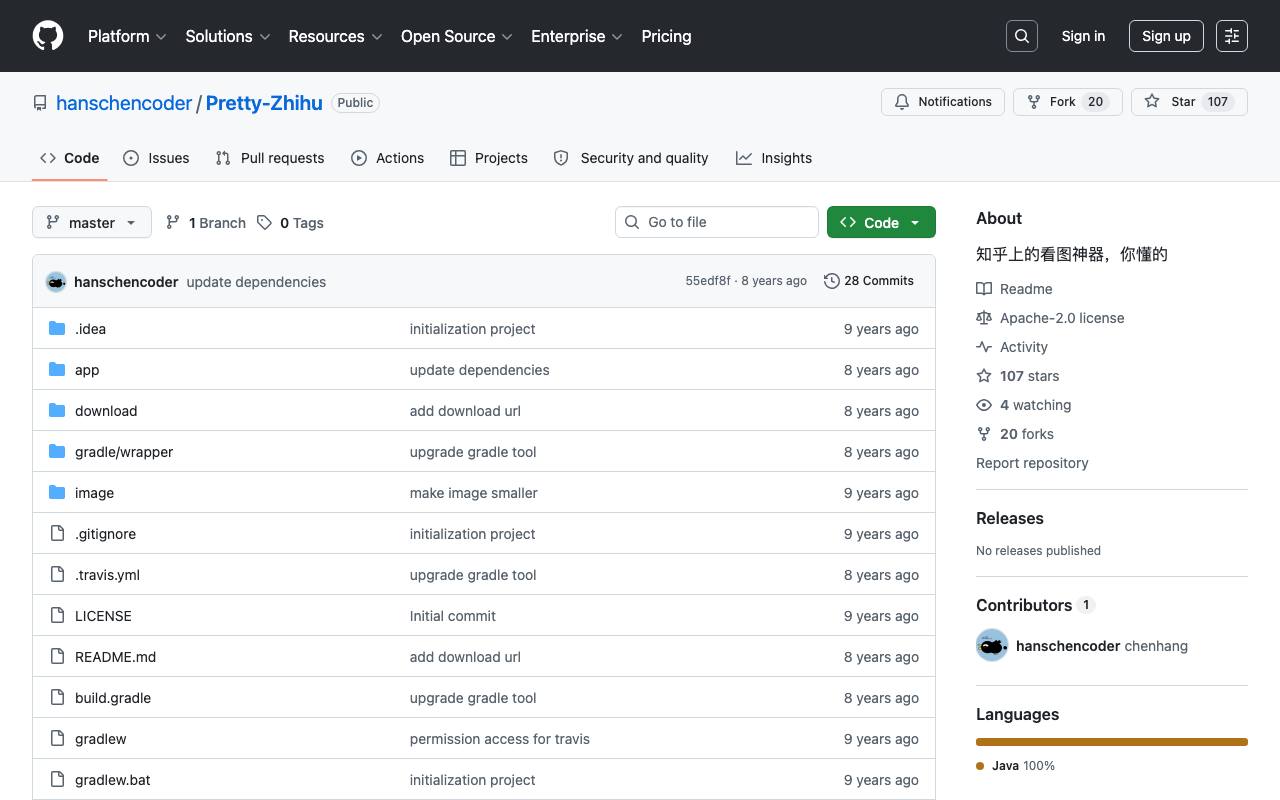This screenshot has width=1280, height=800.
Task: Click the file icon beside gradlew.bat
Action: pos(57,780)
